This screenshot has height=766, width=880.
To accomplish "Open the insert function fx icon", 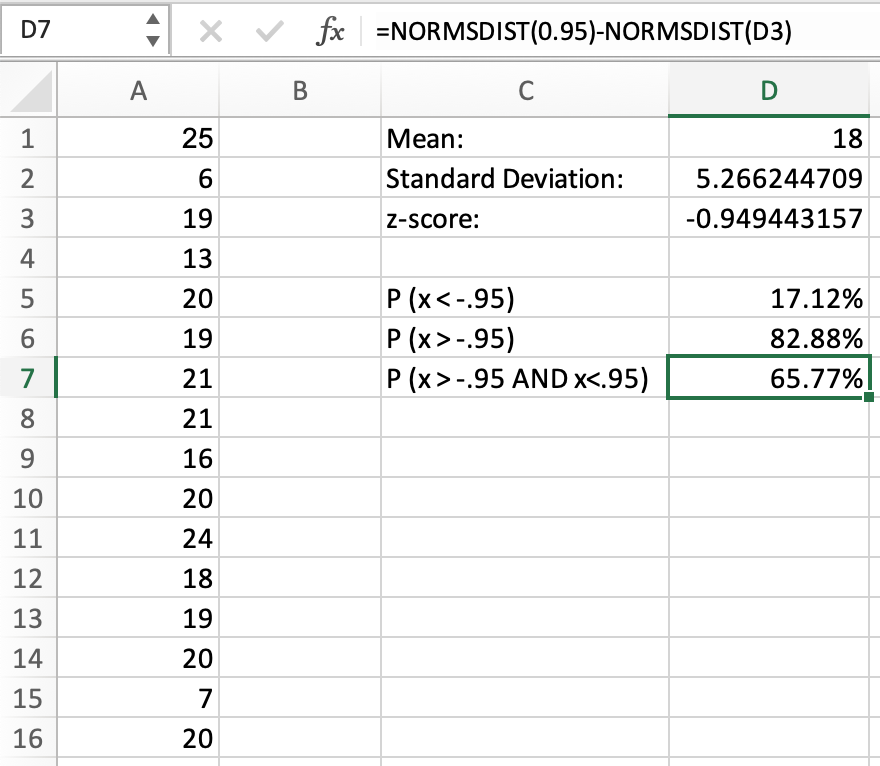I will click(x=329, y=32).
